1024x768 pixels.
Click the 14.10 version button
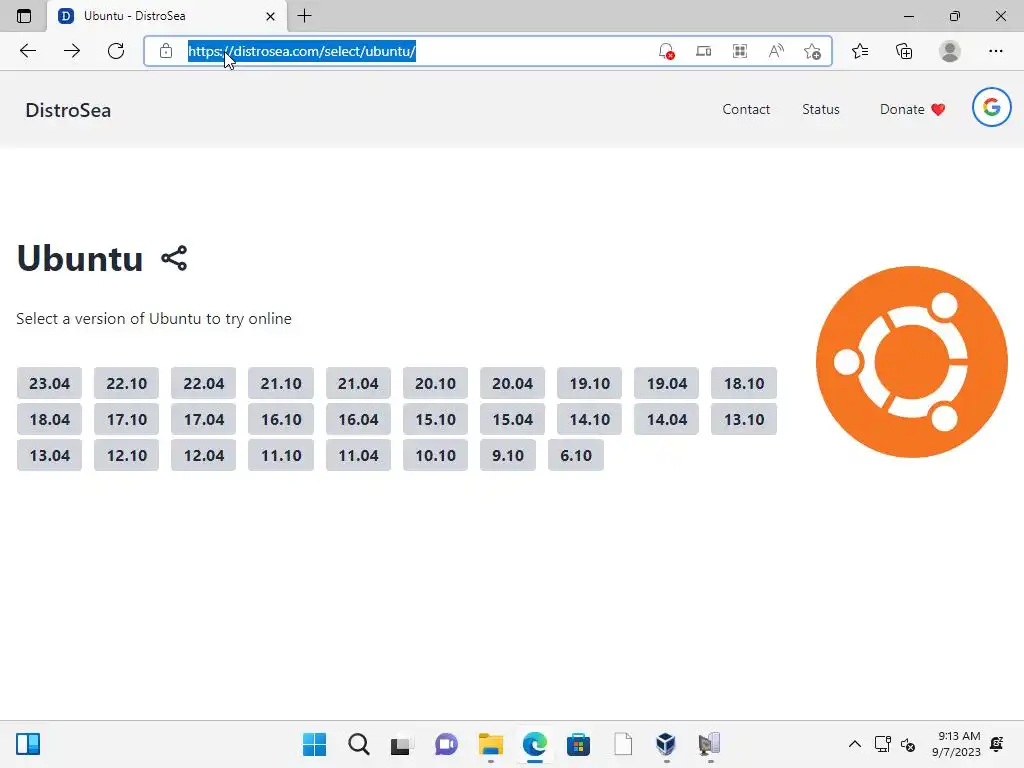click(x=590, y=419)
